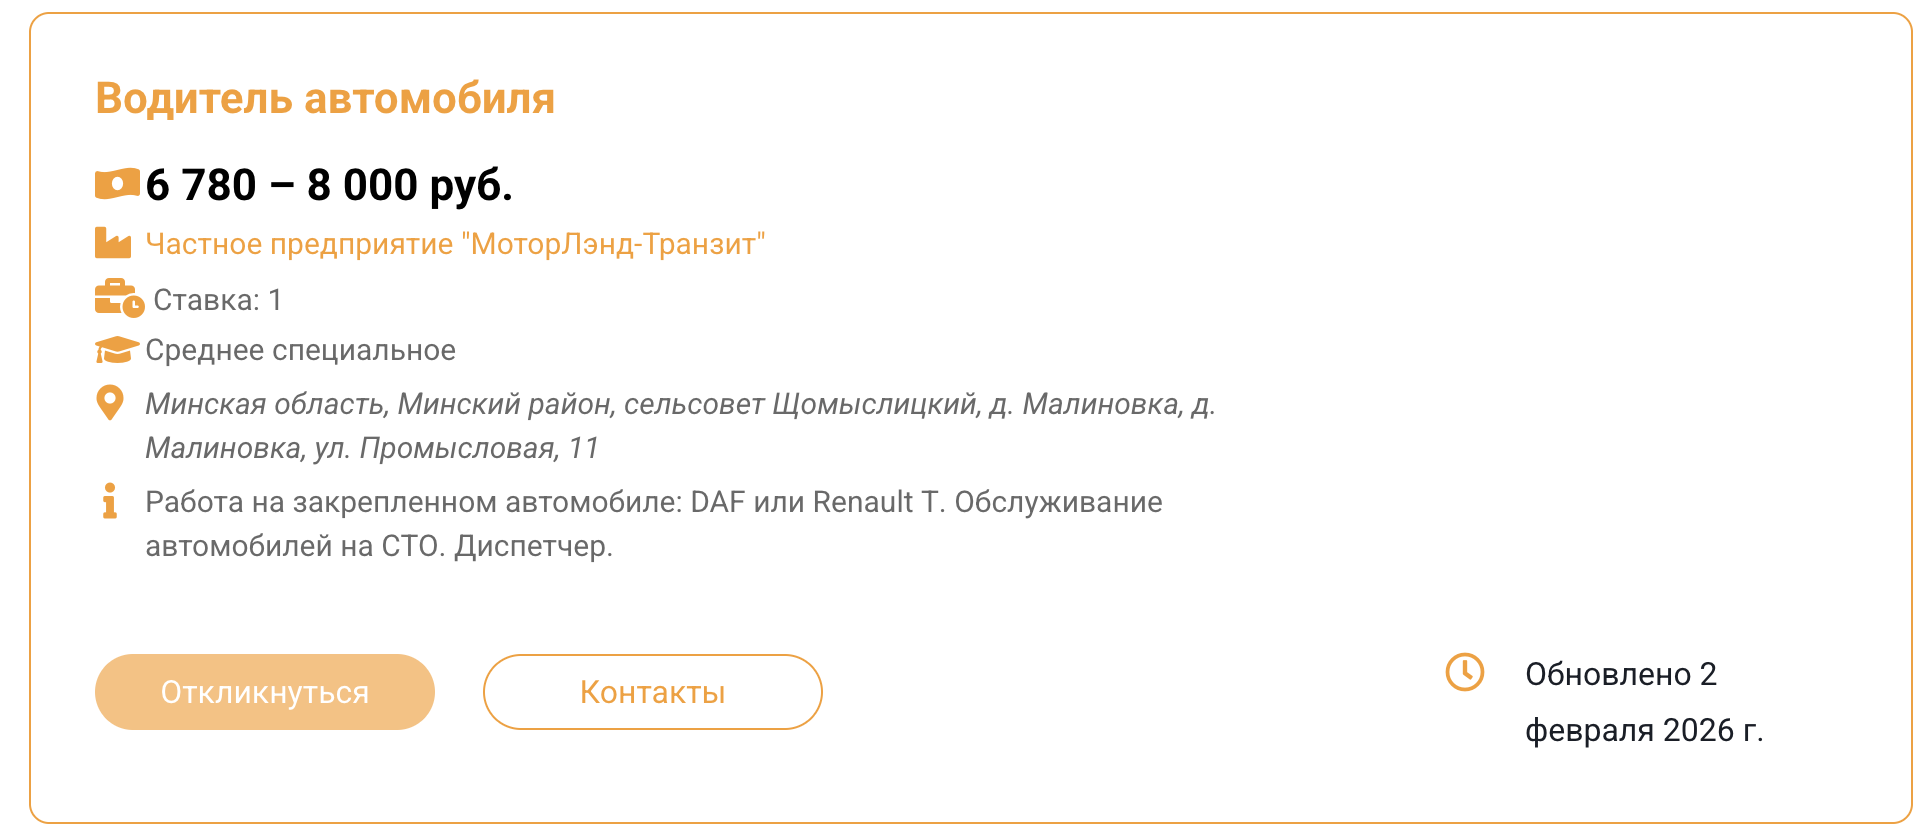Click the address line starting 'Минская область'
The image size is (1930, 834).
tap(680, 404)
